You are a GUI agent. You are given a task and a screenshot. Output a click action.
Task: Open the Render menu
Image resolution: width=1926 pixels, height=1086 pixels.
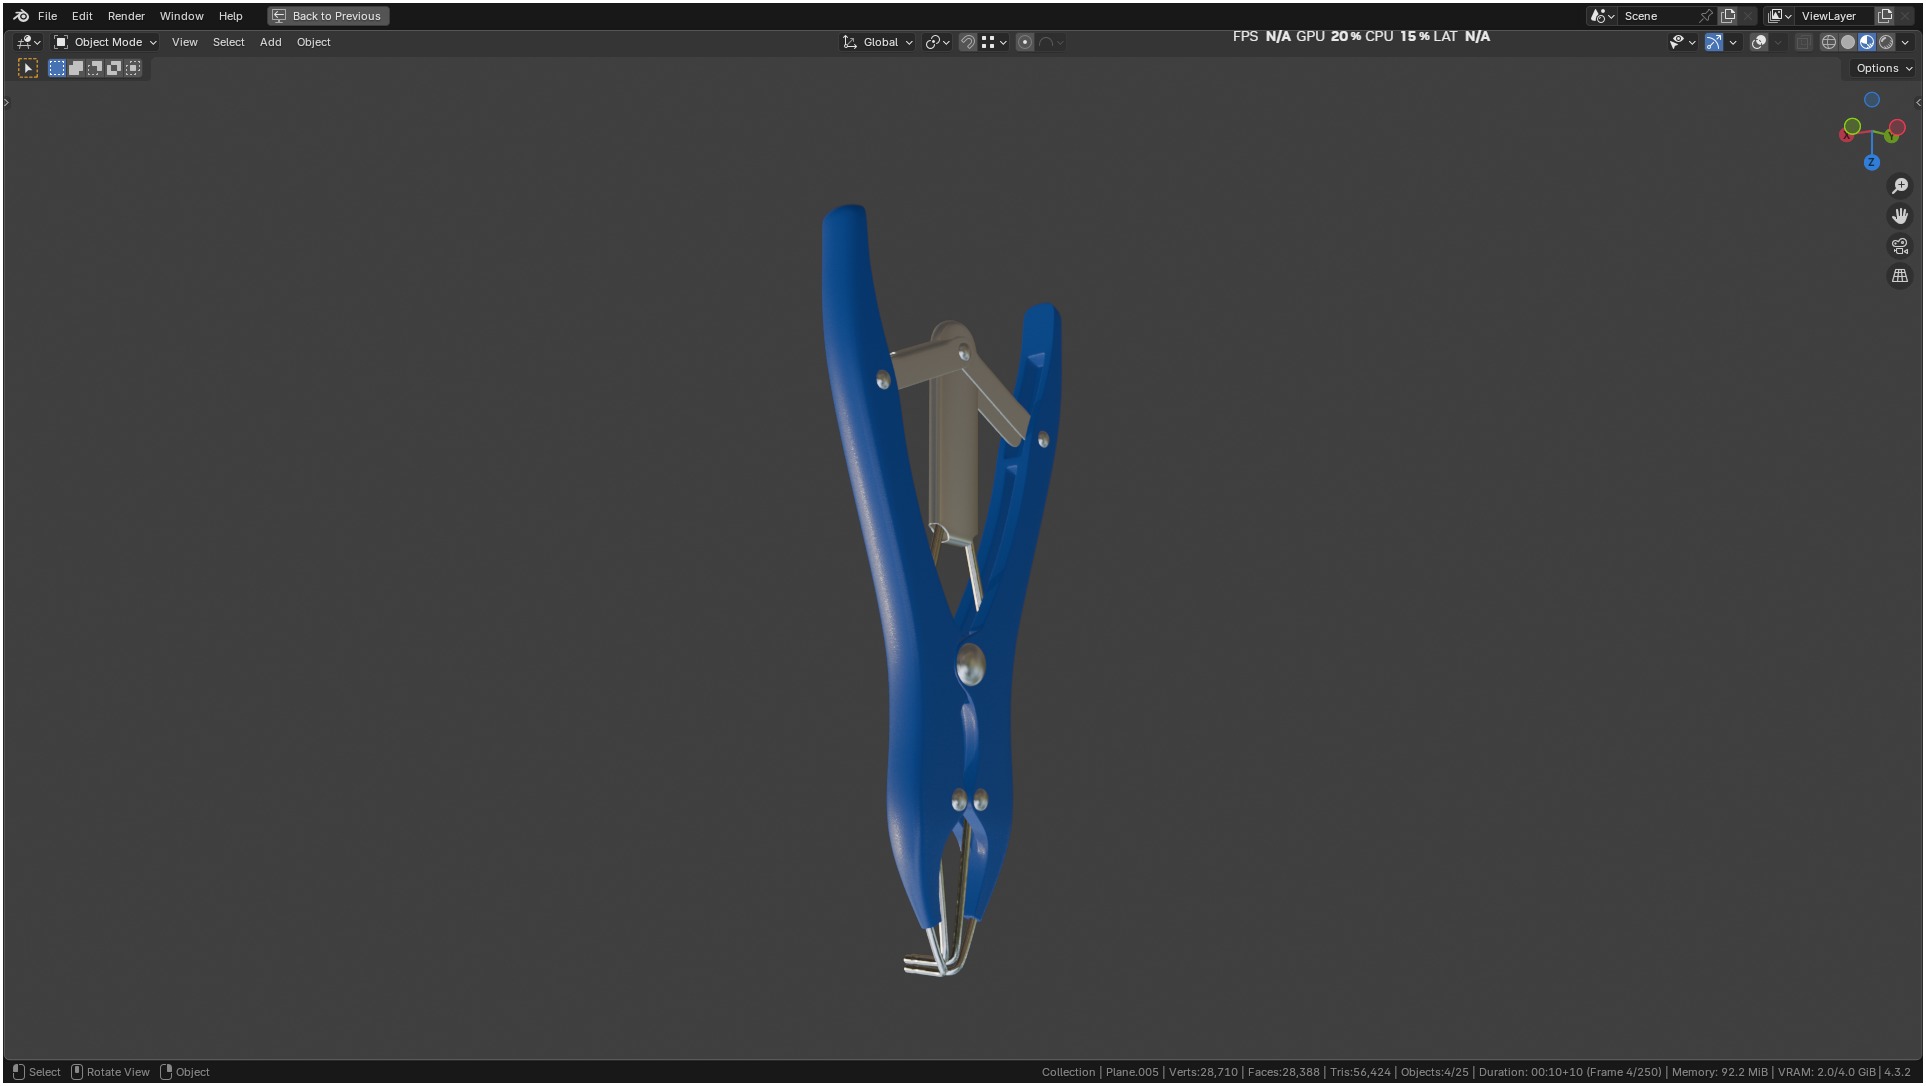point(126,16)
